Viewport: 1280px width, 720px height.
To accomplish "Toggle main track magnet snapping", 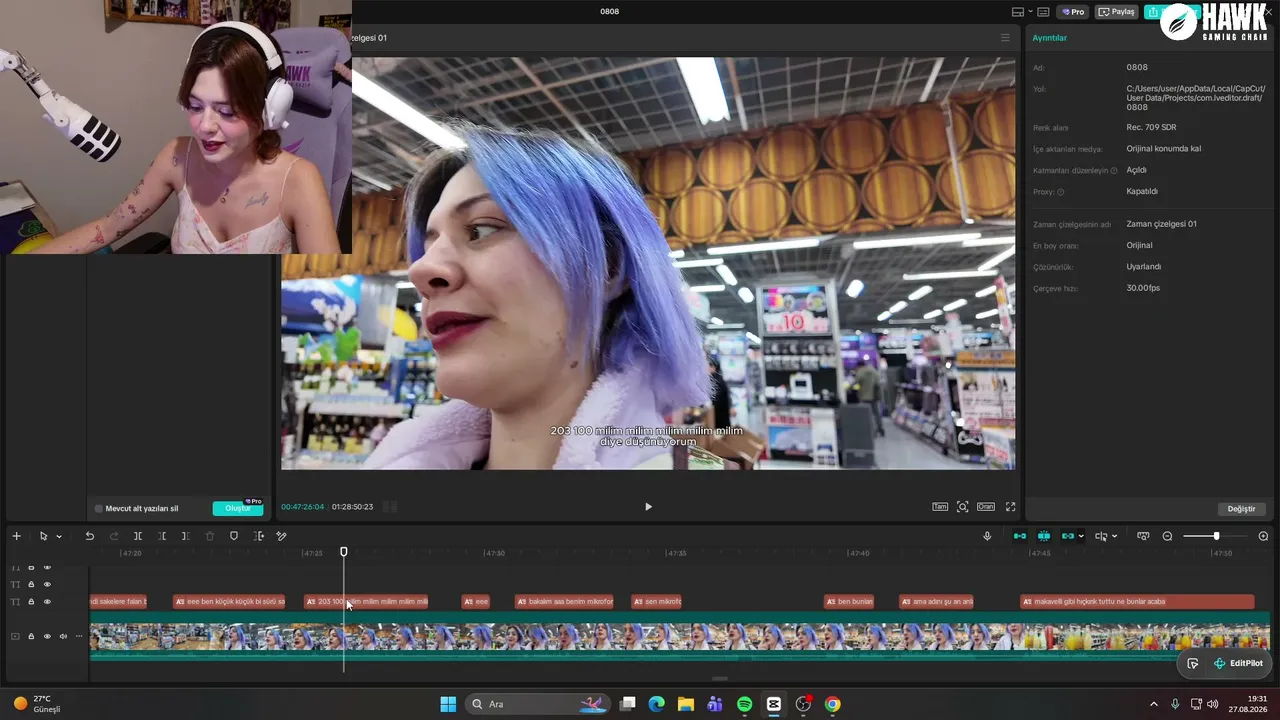I will [x=1019, y=536].
